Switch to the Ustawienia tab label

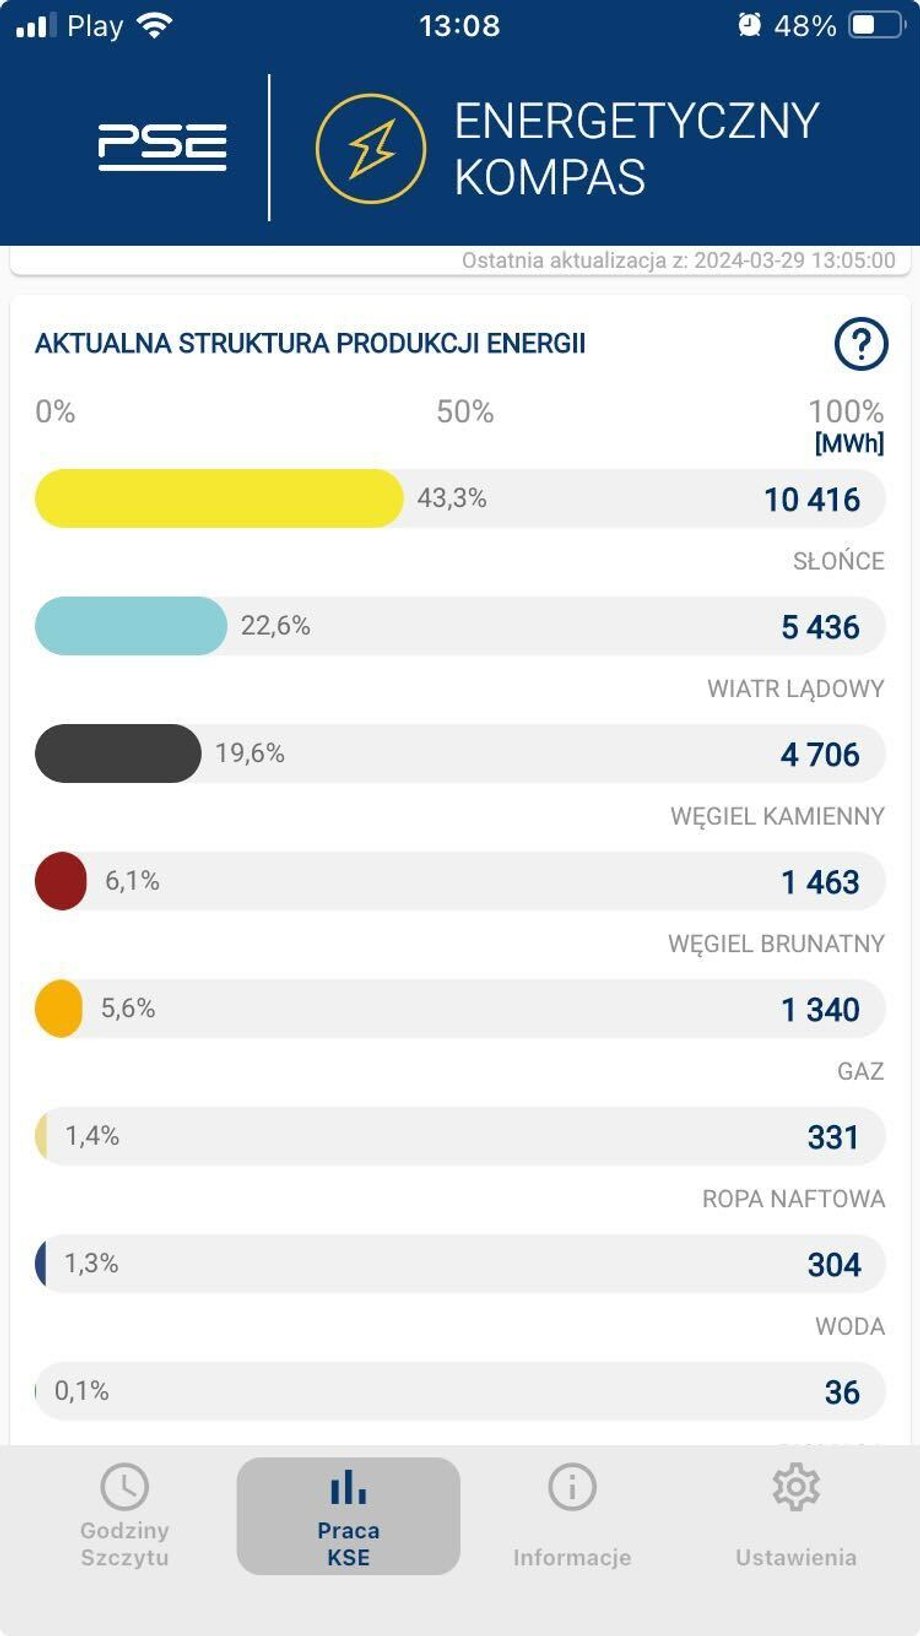coord(796,1557)
